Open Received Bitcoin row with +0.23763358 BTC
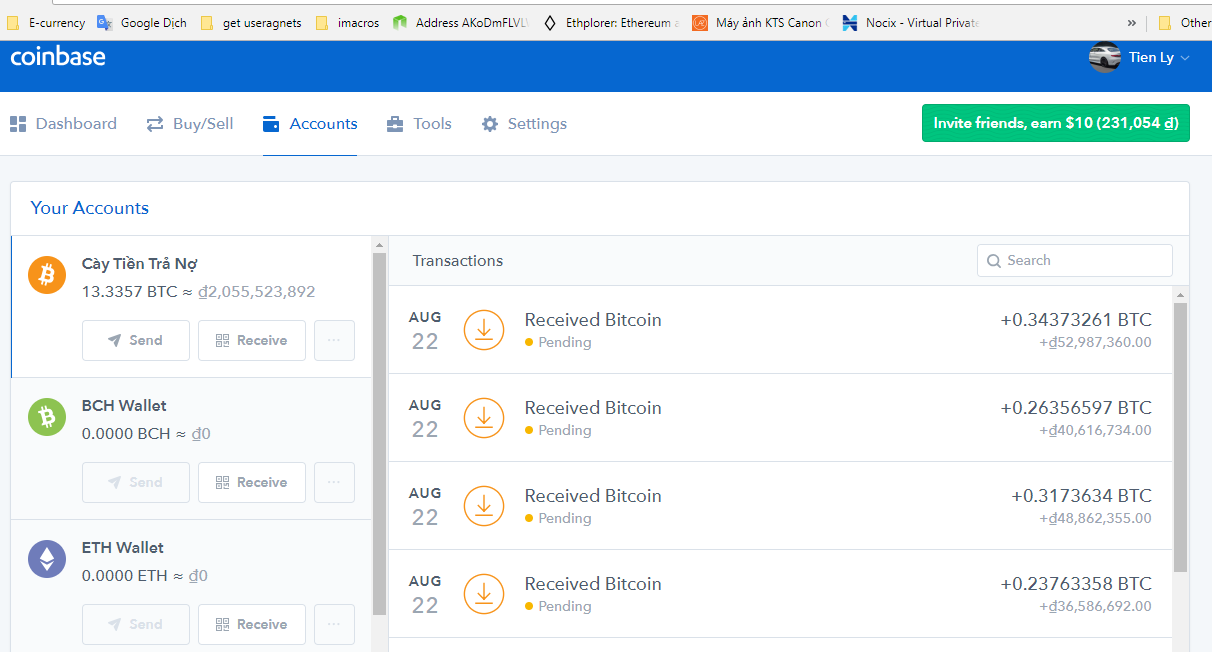Viewport: 1212px width, 652px height. [780, 594]
